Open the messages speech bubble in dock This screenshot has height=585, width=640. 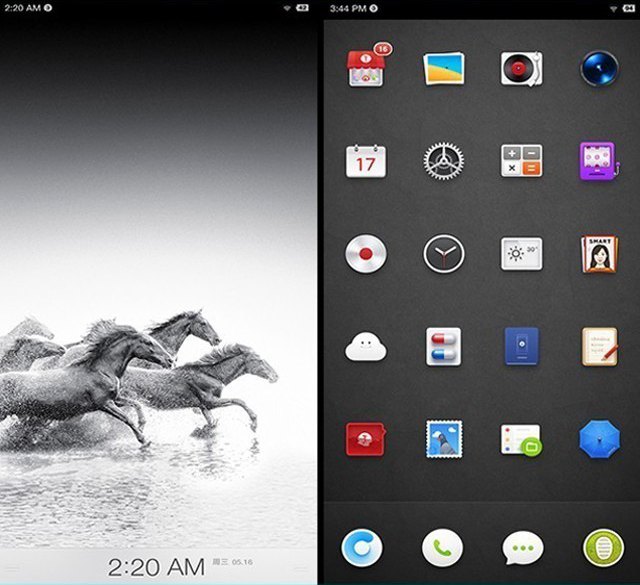pos(522,547)
